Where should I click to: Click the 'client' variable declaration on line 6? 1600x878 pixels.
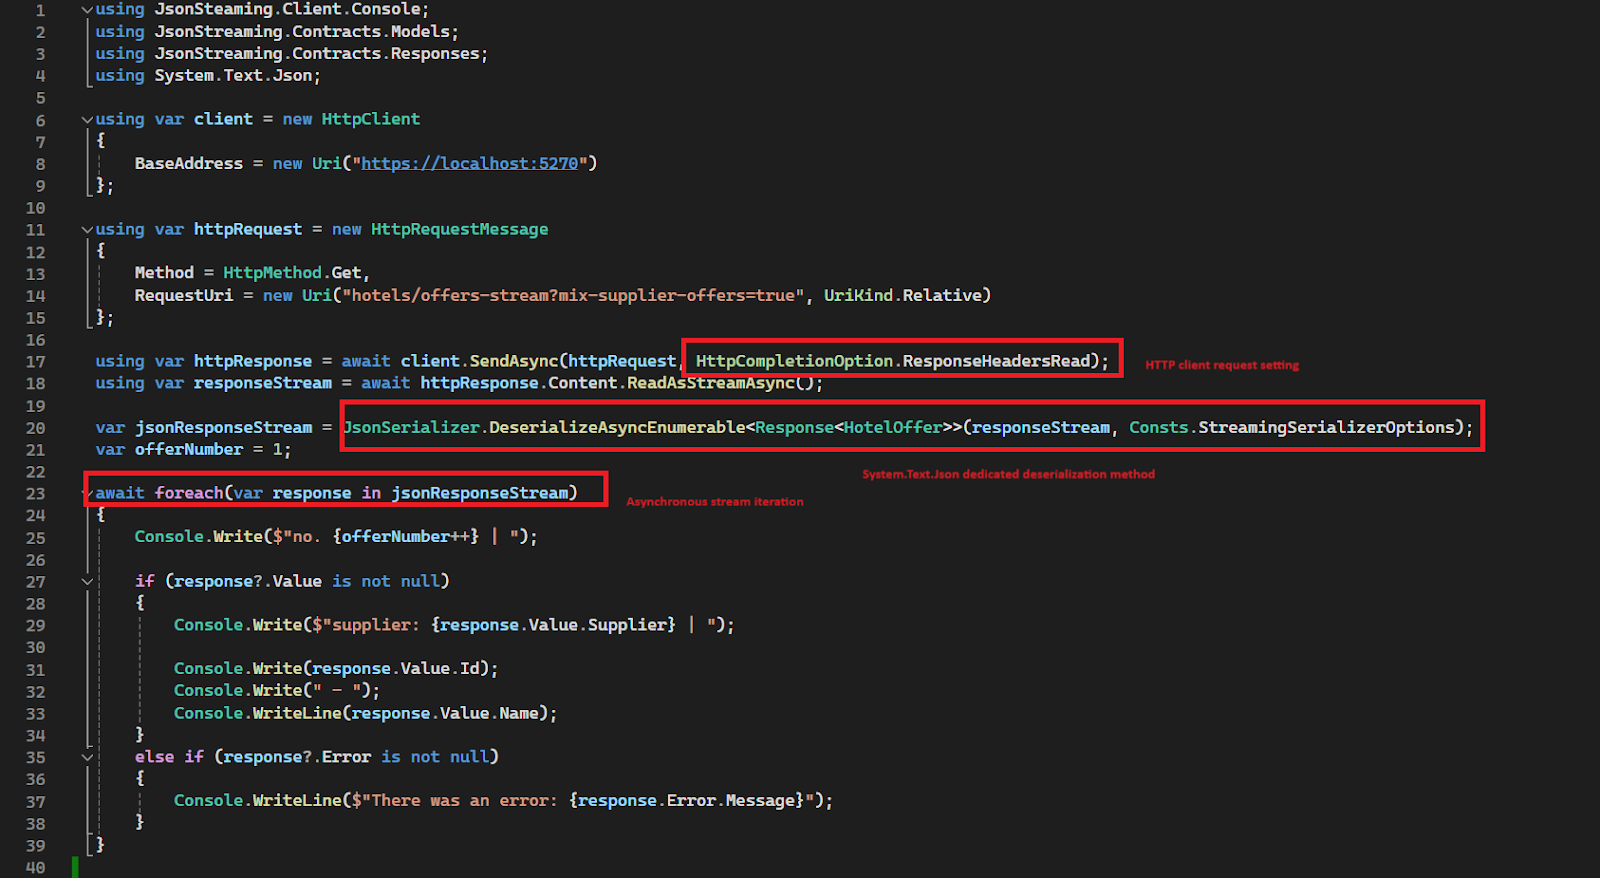(223, 119)
